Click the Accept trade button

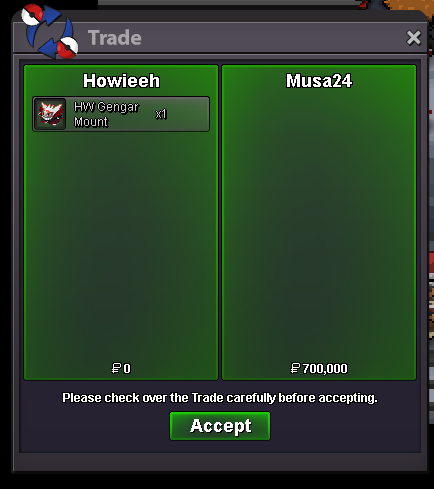(220, 426)
